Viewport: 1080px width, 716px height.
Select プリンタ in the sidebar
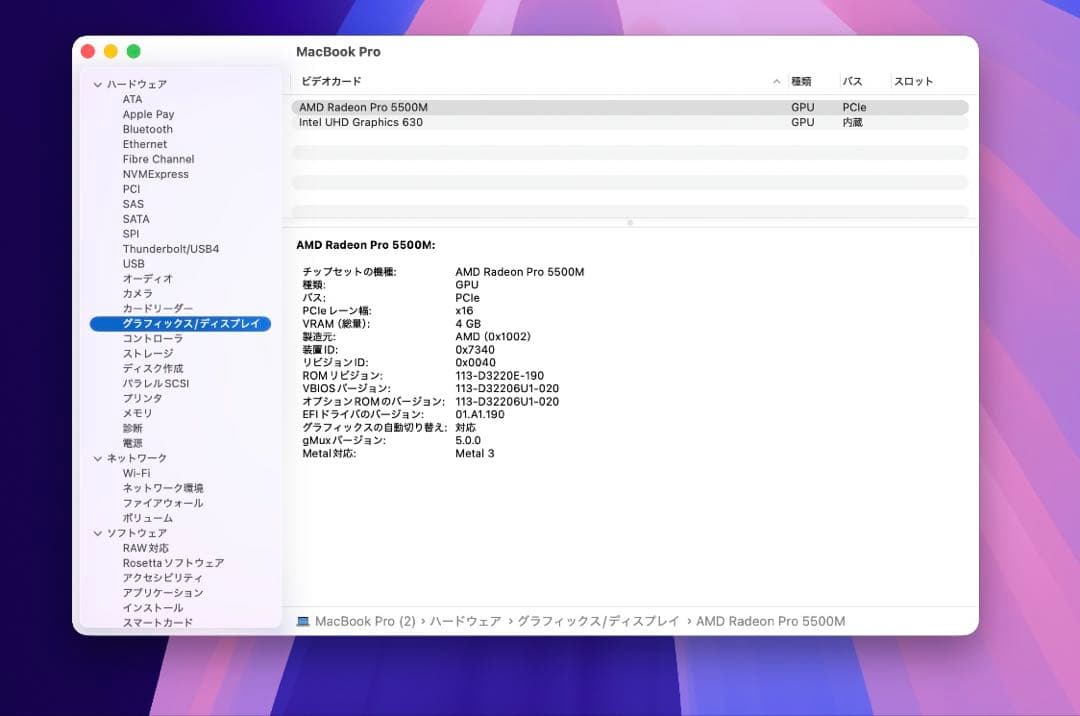pos(143,398)
